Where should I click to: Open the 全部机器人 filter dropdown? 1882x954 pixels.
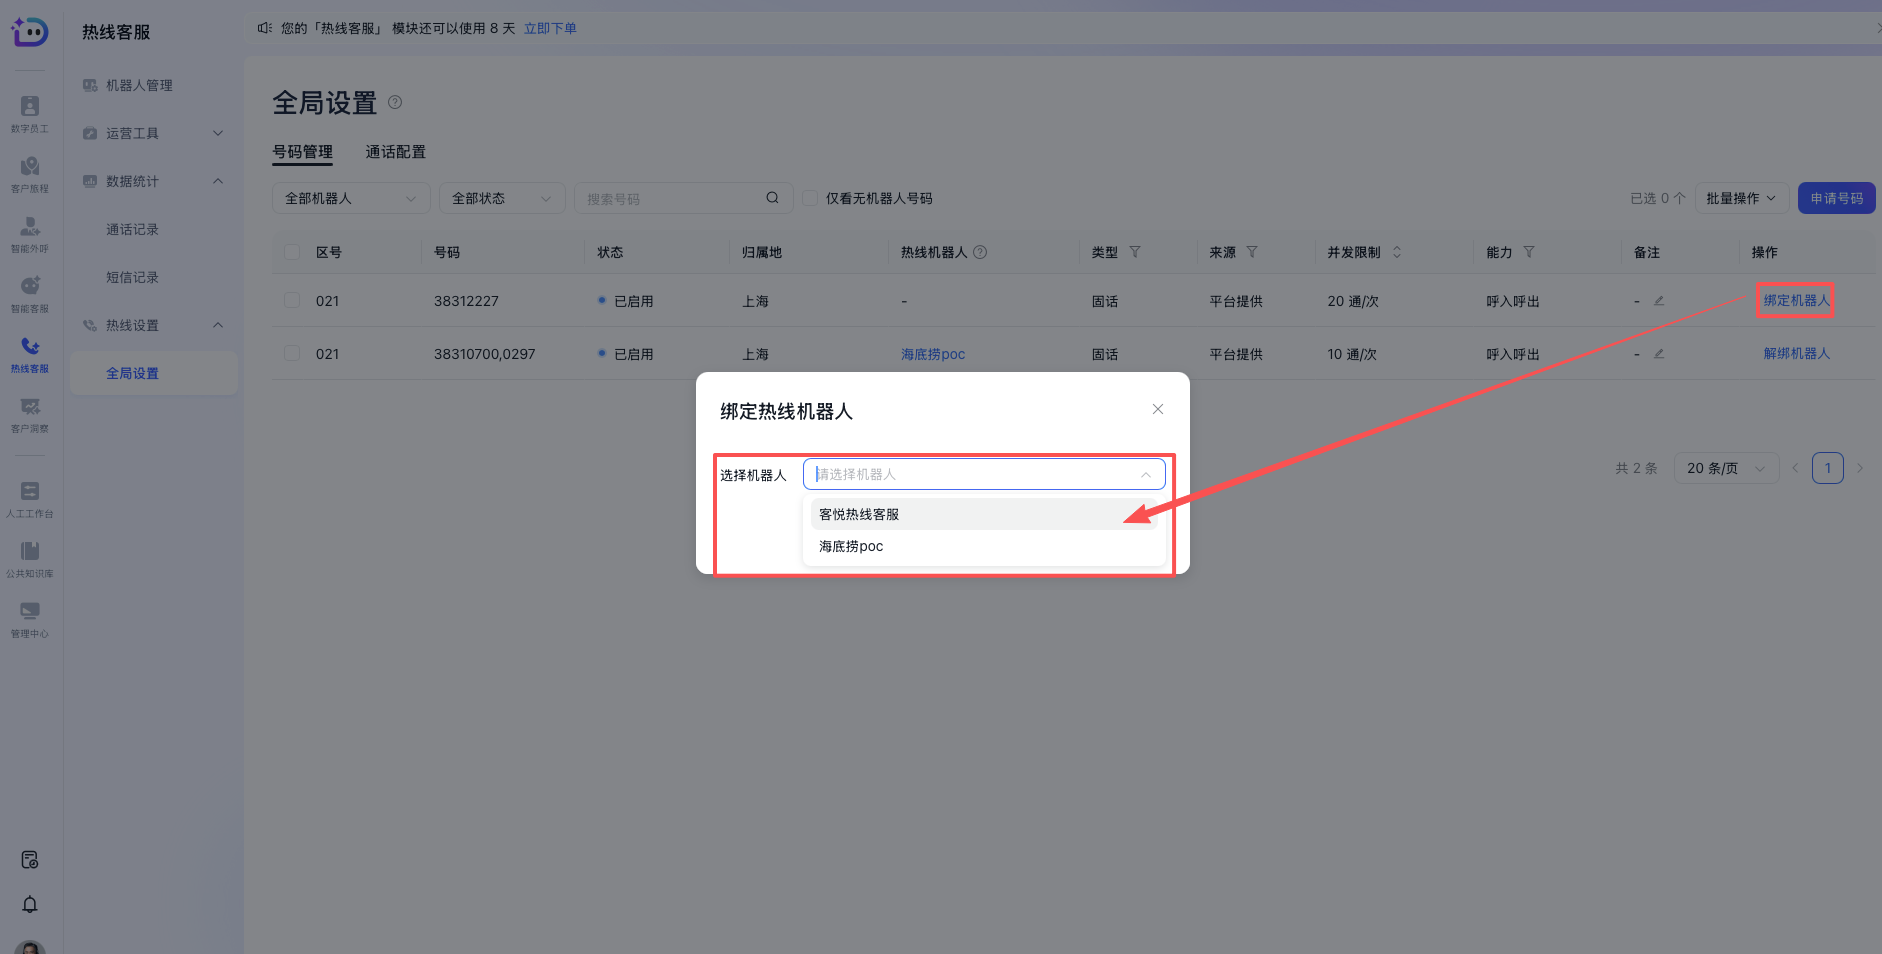click(x=350, y=198)
